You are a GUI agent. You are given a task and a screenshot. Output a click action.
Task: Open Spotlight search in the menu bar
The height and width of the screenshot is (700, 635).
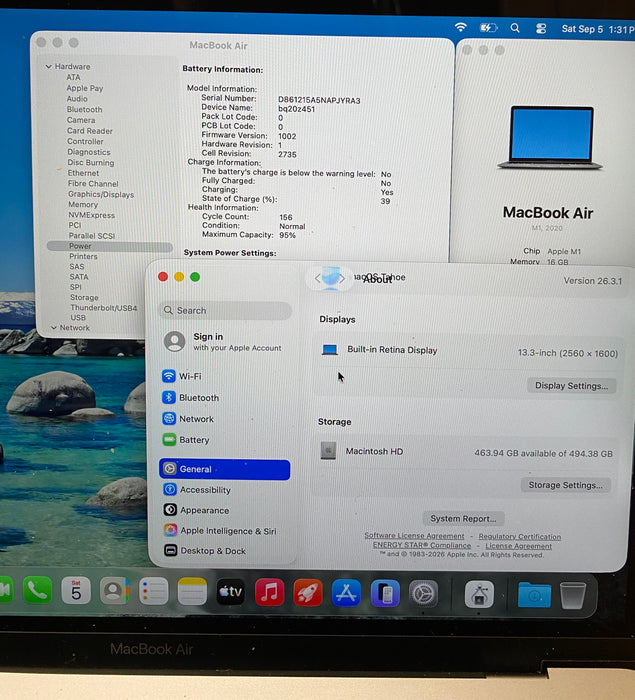coord(515,28)
